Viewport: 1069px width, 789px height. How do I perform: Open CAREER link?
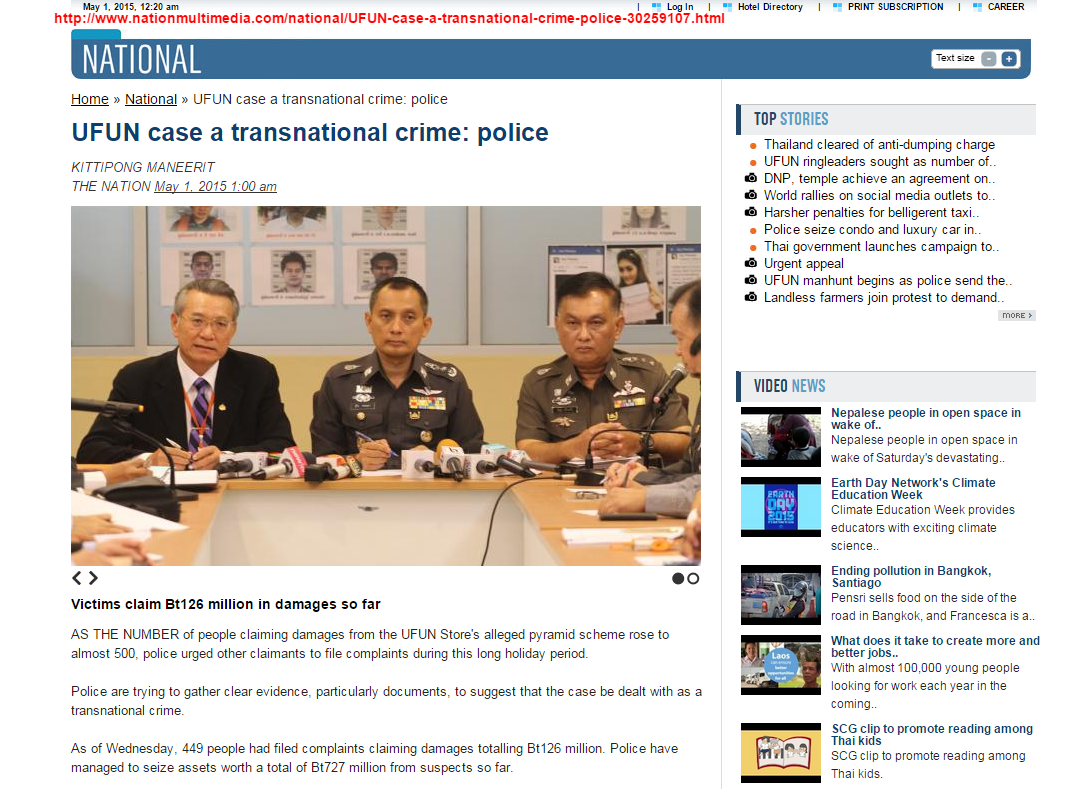tap(1006, 7)
